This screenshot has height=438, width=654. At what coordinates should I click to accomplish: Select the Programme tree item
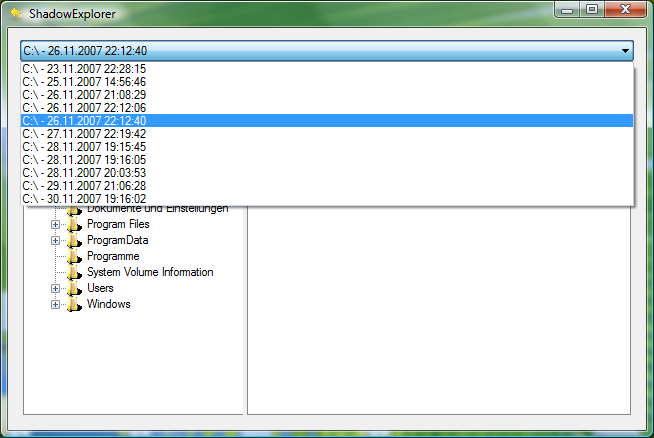tap(113, 256)
